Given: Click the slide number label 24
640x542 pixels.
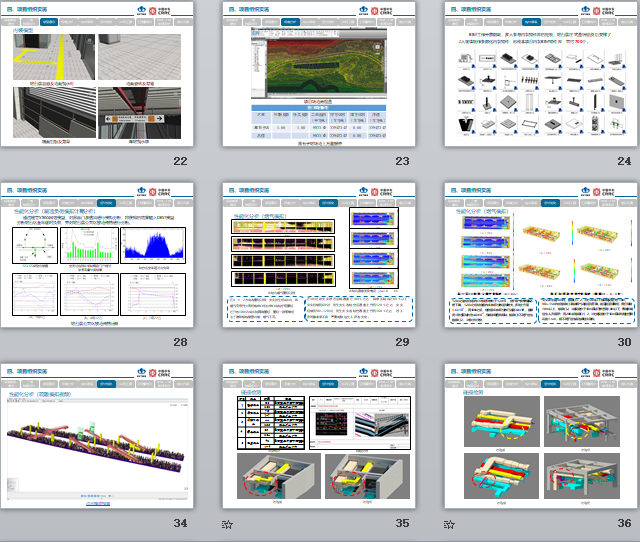Looking at the screenshot, I should (624, 161).
